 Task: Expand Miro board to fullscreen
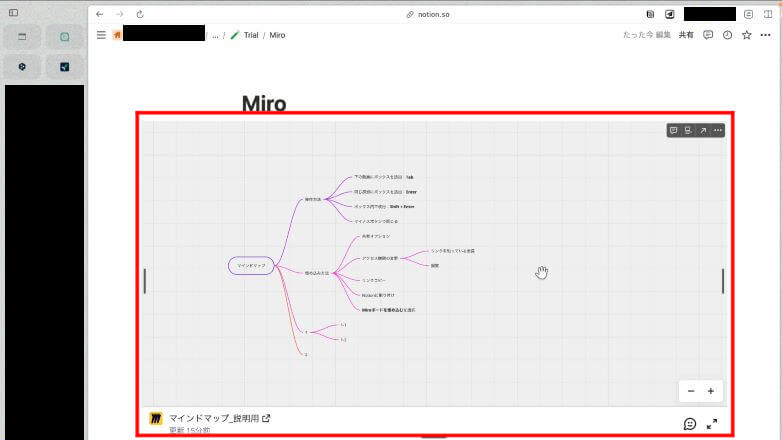click(712, 424)
